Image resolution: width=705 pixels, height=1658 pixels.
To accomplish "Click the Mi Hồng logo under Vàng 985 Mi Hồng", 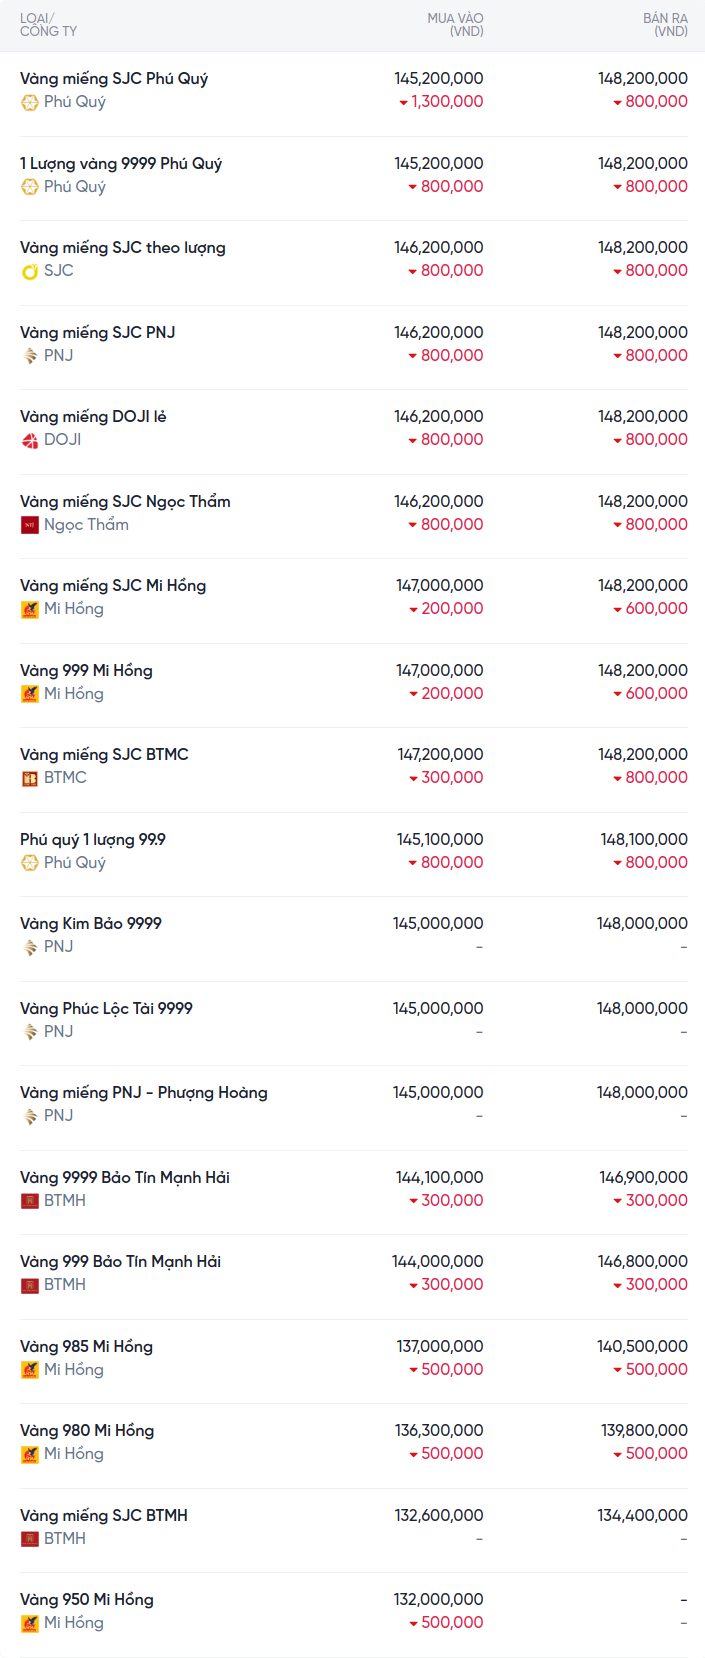I will pos(30,1370).
